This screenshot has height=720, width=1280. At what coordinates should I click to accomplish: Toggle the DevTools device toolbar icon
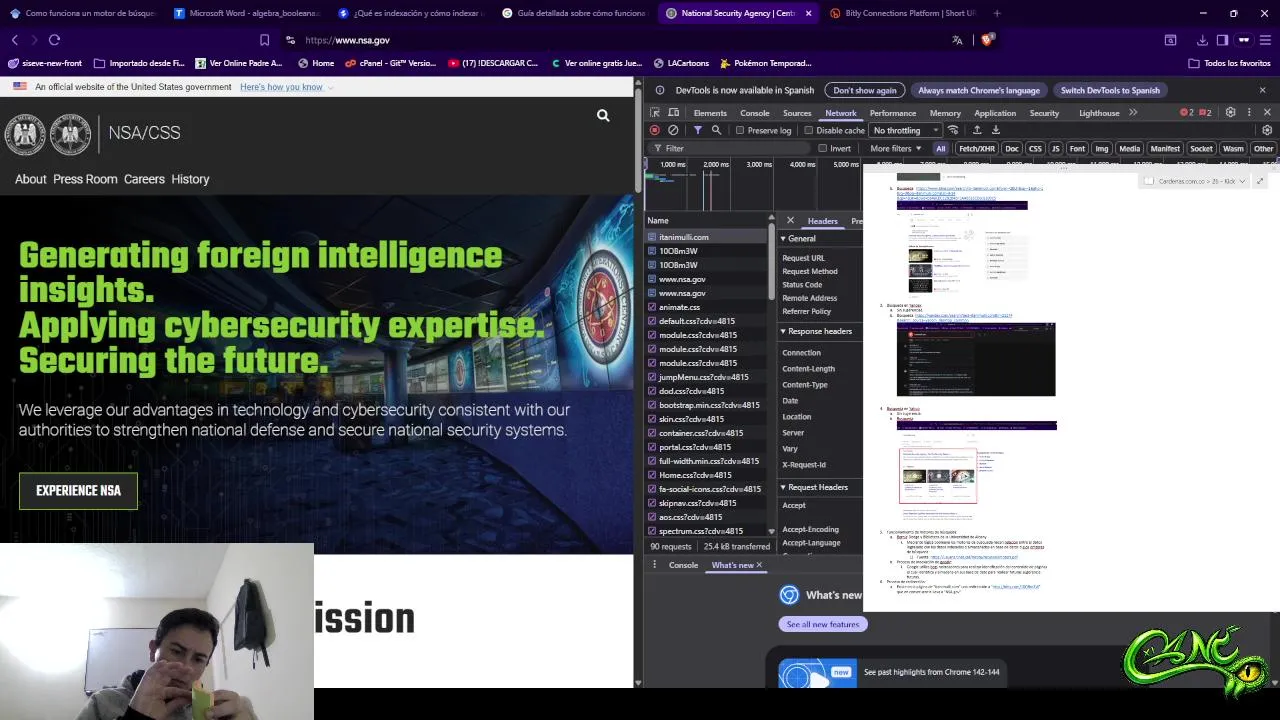coord(673,113)
